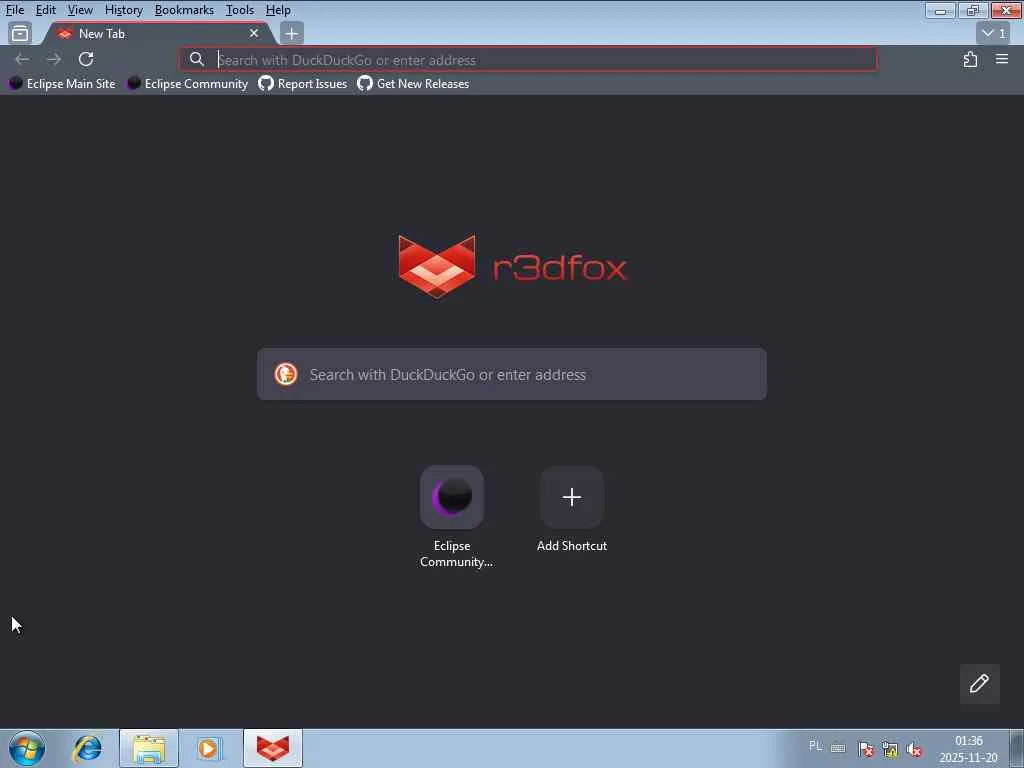Open the Extensions puzzle-piece menu
Screen dimensions: 1024x768
tap(970, 59)
